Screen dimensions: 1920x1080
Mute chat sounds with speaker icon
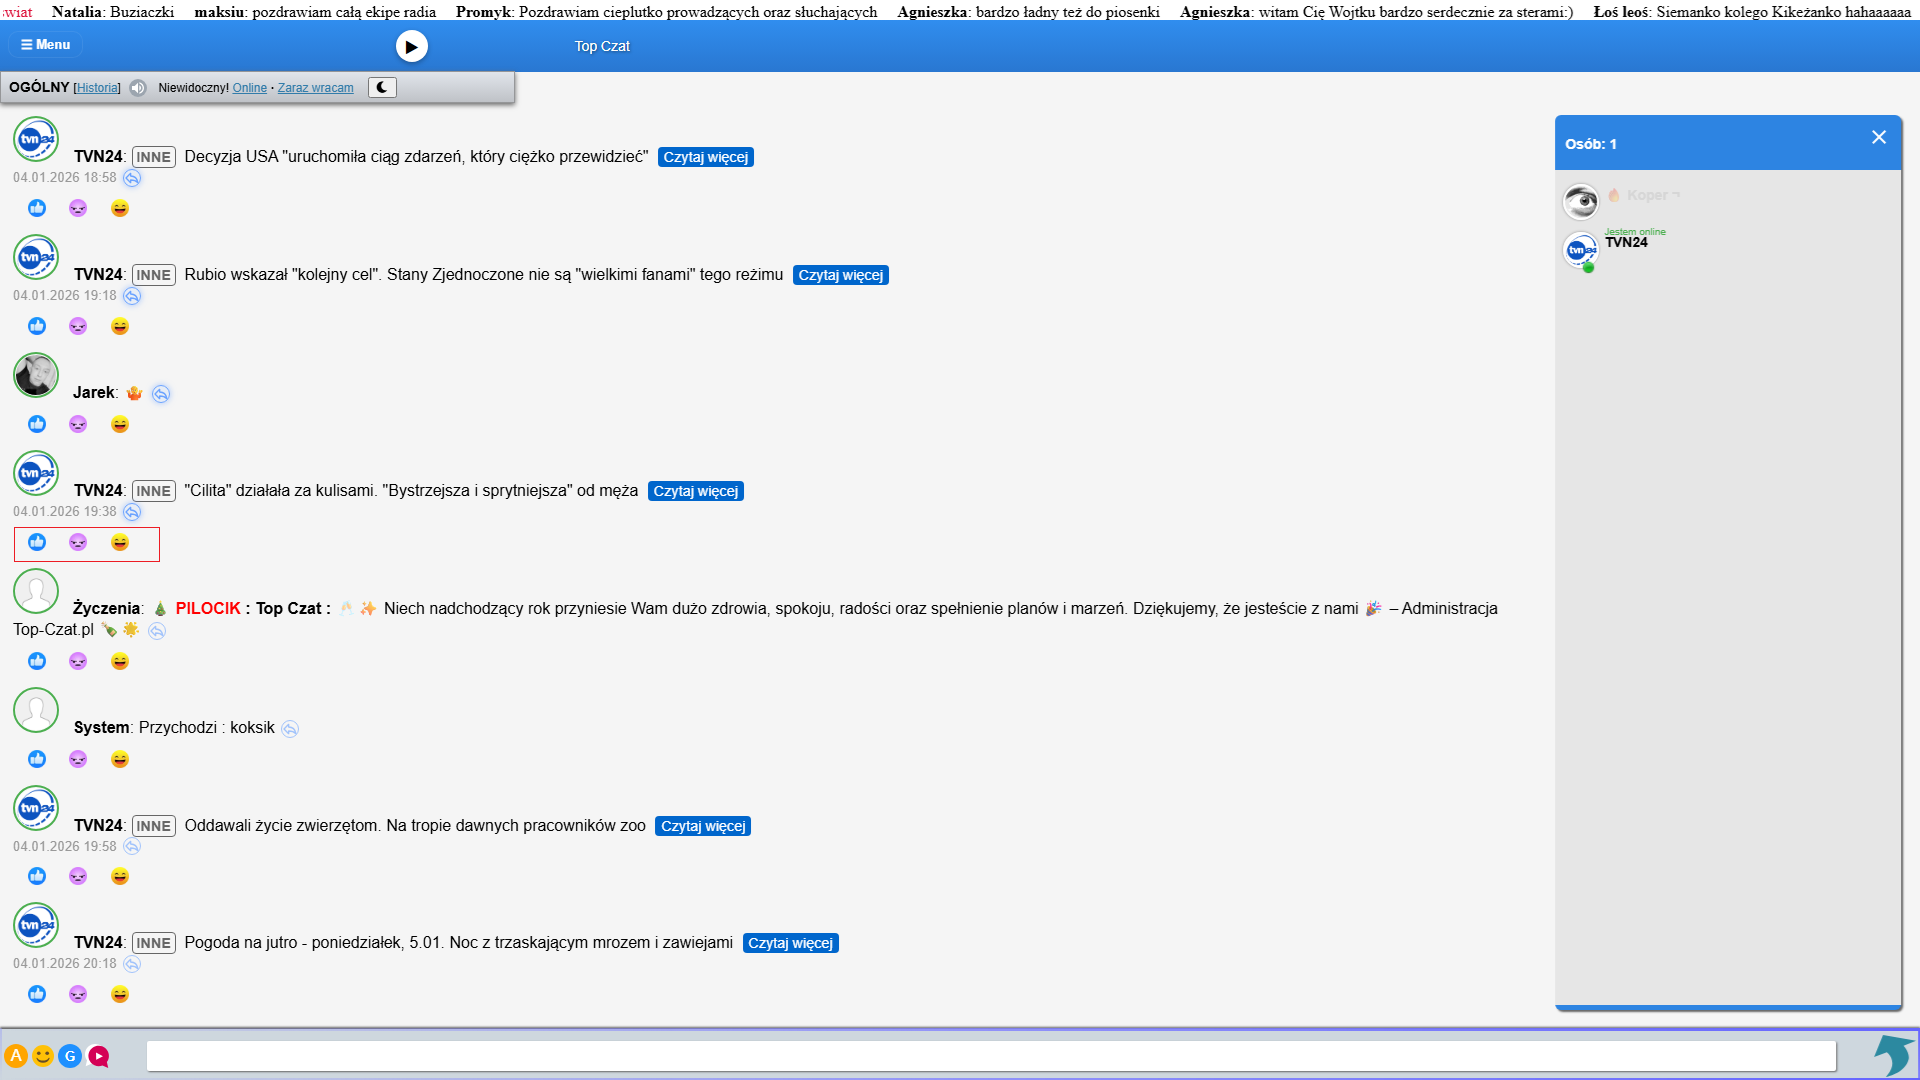tap(138, 88)
